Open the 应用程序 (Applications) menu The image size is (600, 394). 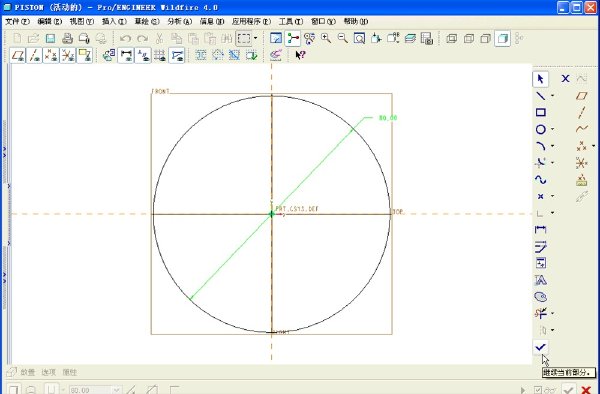[251, 21]
